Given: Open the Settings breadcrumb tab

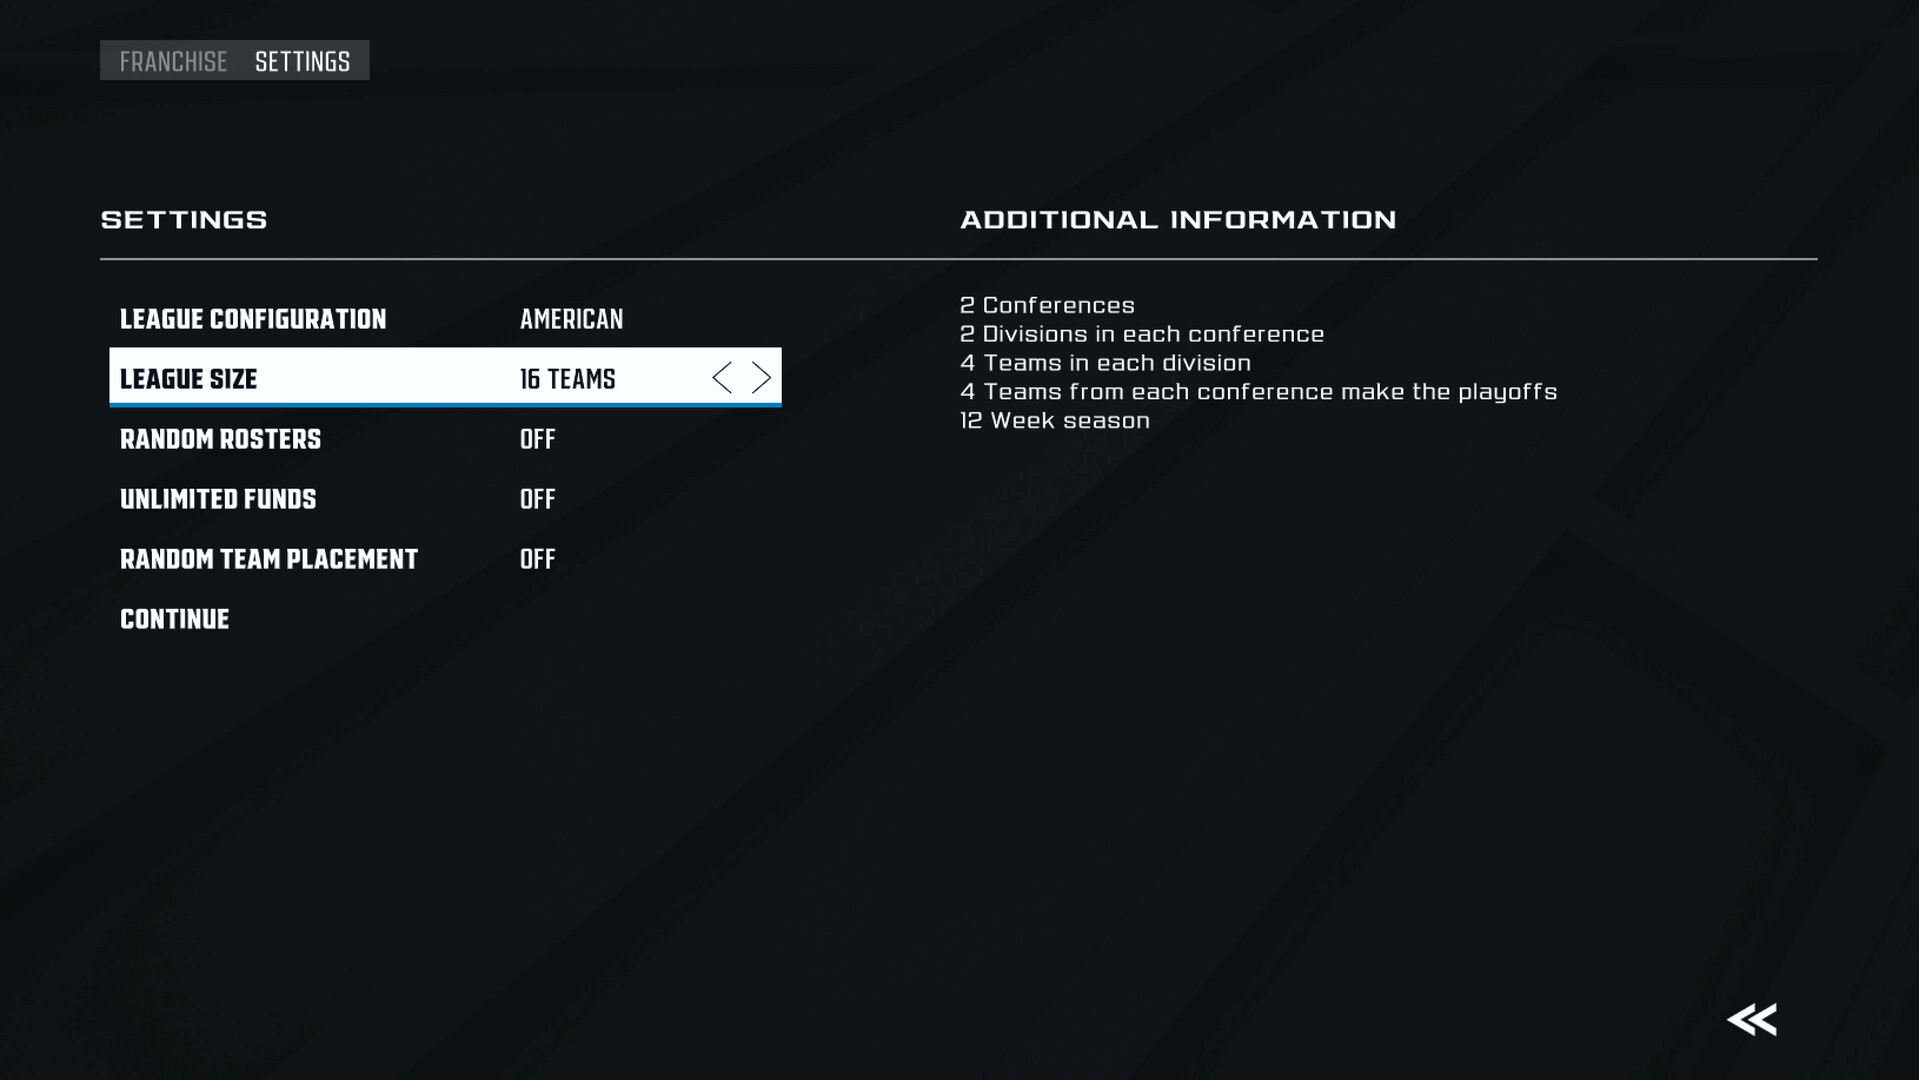Looking at the screenshot, I should [302, 61].
